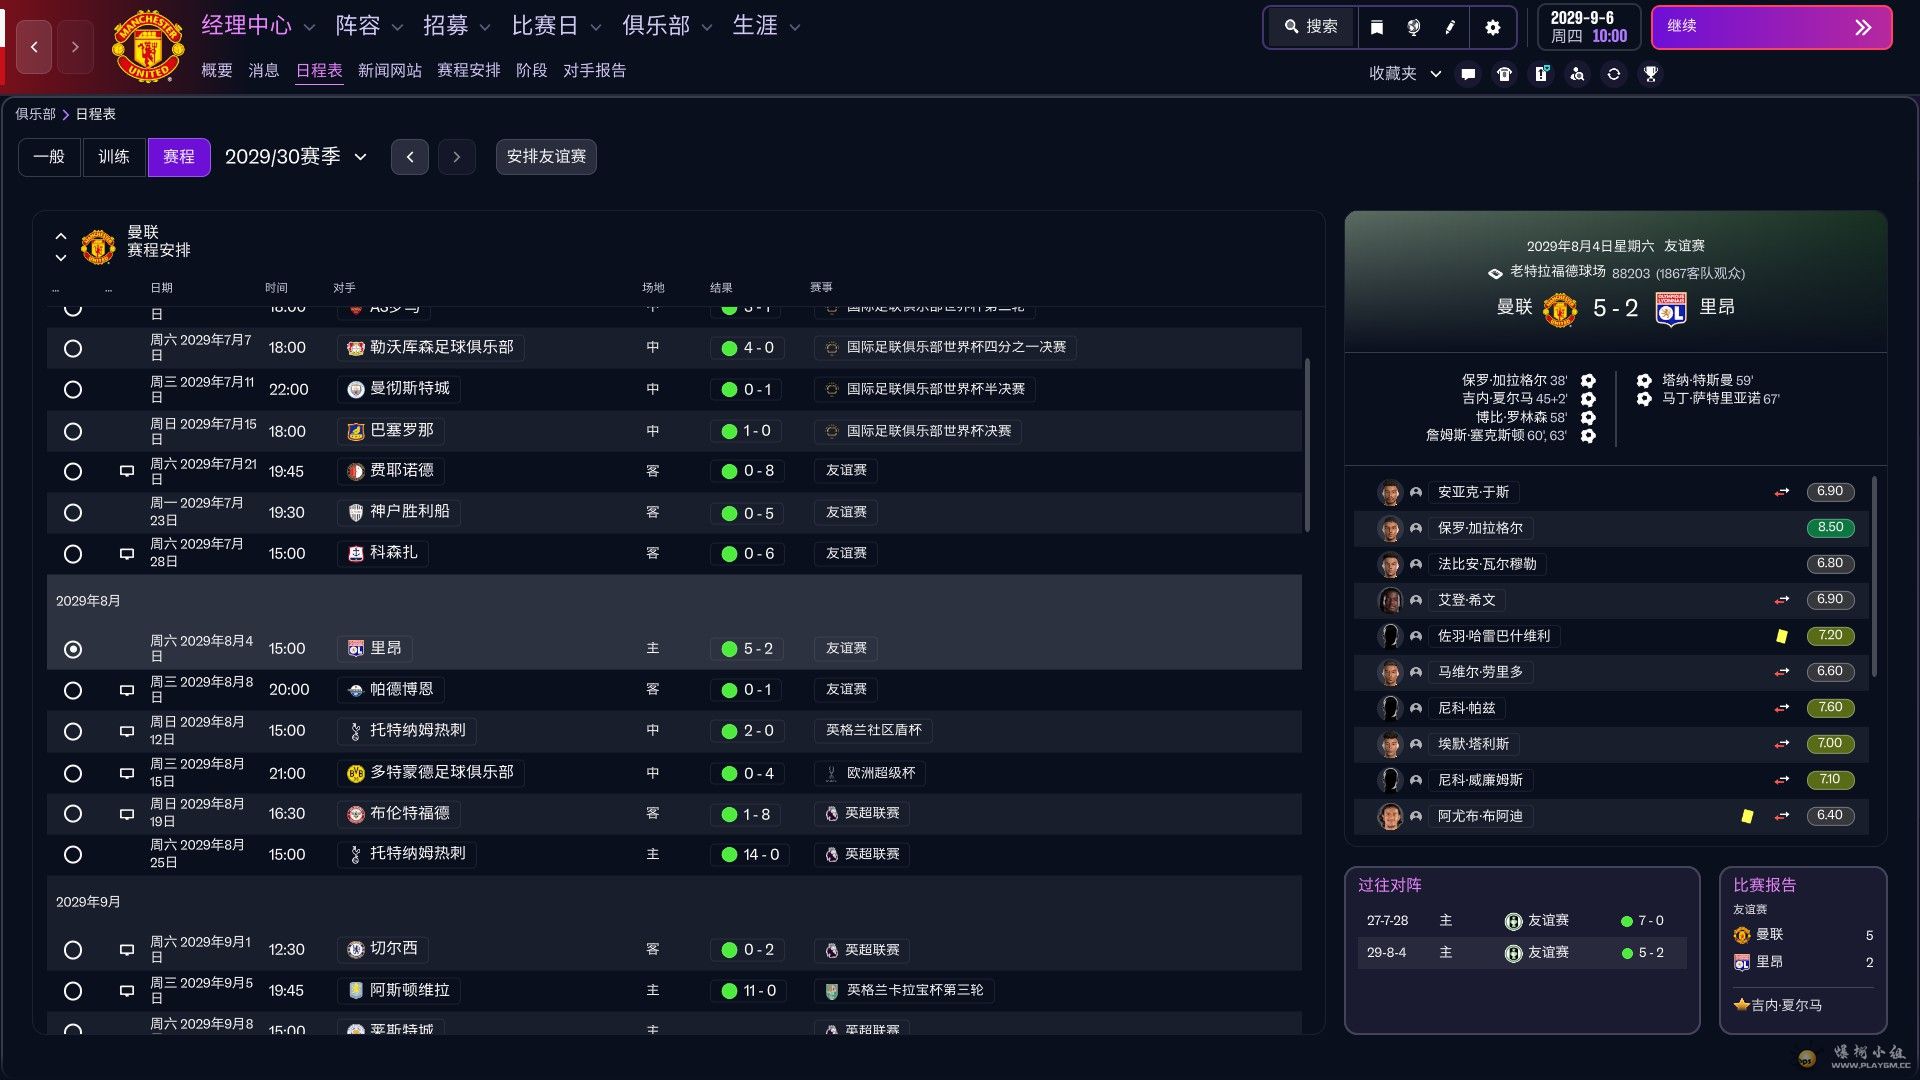Click the speech bubble messages shortcut

(1468, 74)
